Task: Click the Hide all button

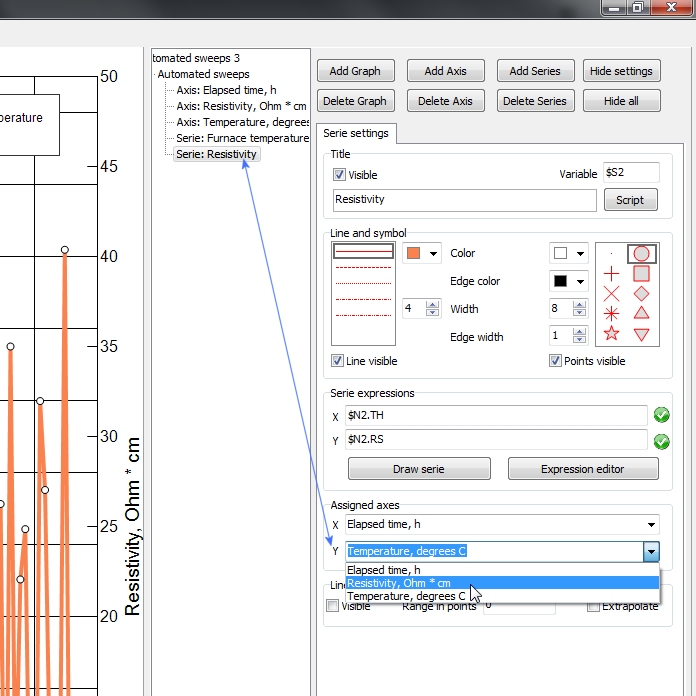Action: point(621,101)
